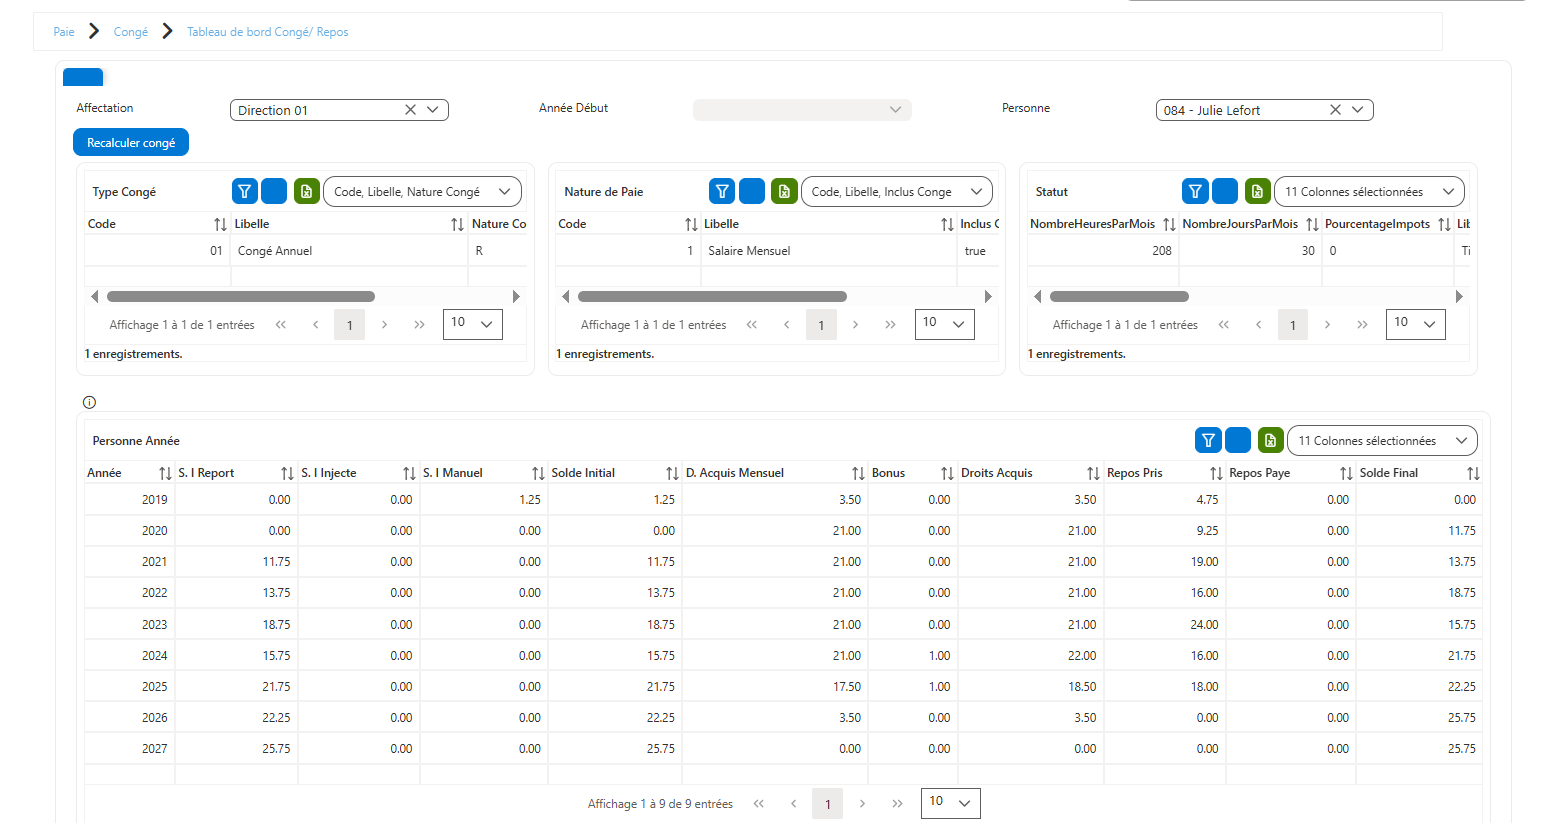Sort by Solde Final column
Image resolution: width=1567 pixels, height=823 pixels.
click(1473, 473)
